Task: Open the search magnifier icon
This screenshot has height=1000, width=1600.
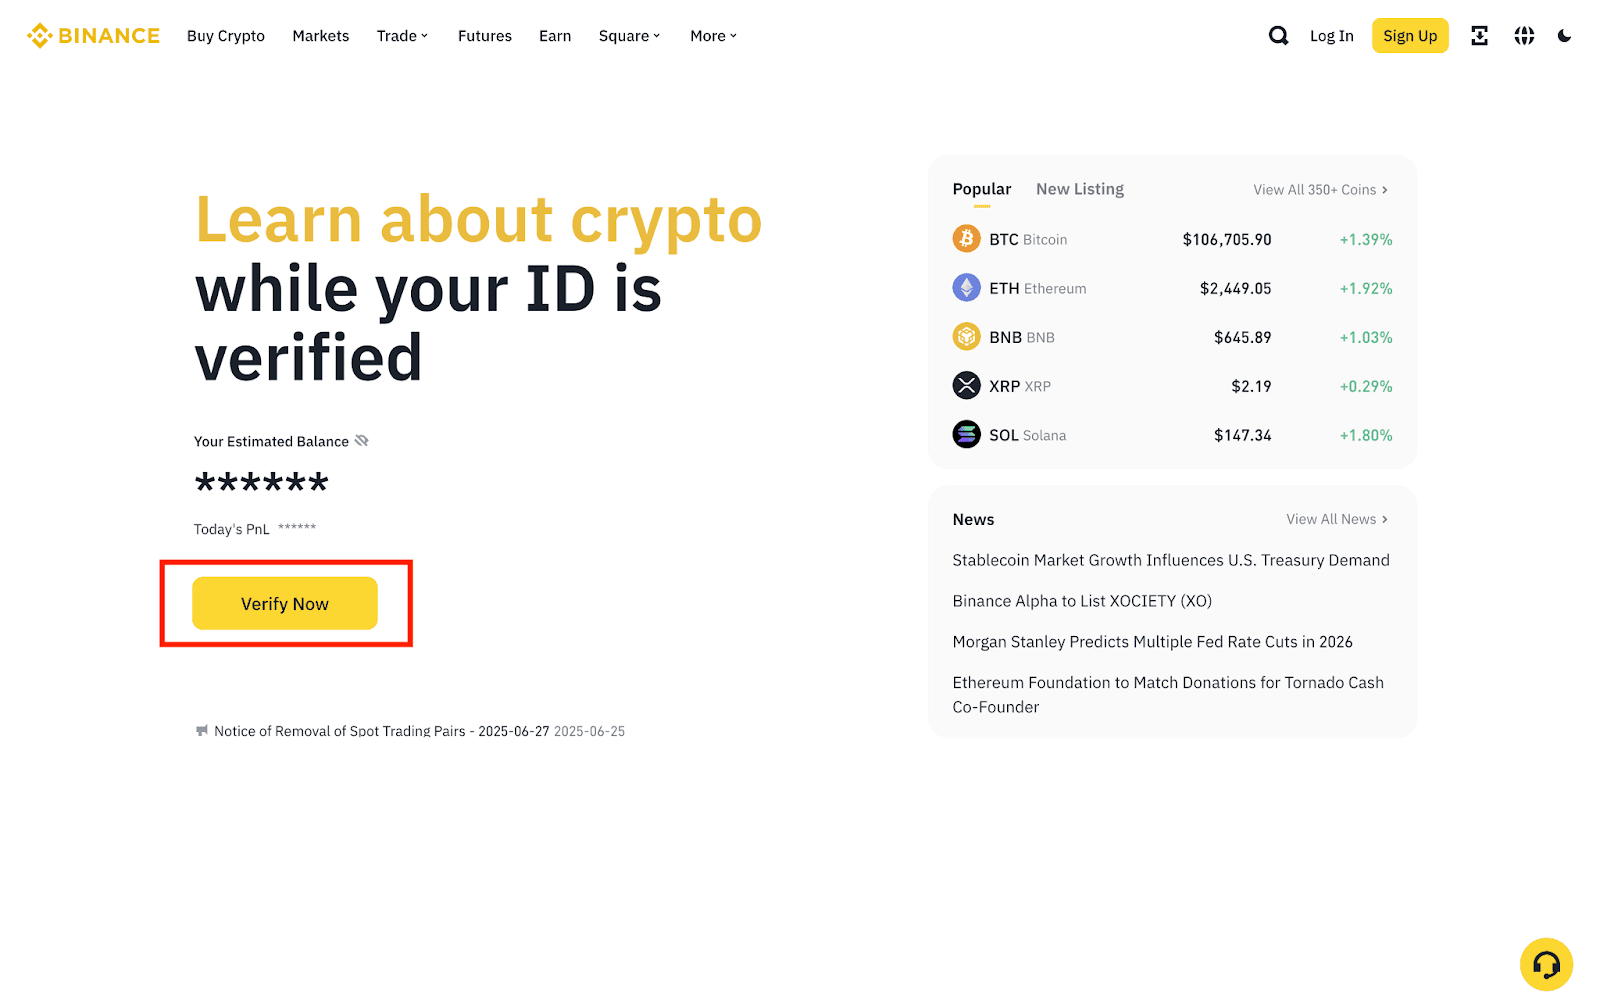Action: (1278, 36)
